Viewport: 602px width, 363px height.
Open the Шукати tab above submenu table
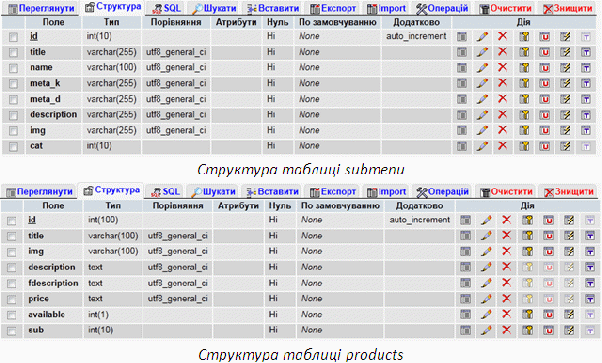pyautogui.click(x=215, y=8)
